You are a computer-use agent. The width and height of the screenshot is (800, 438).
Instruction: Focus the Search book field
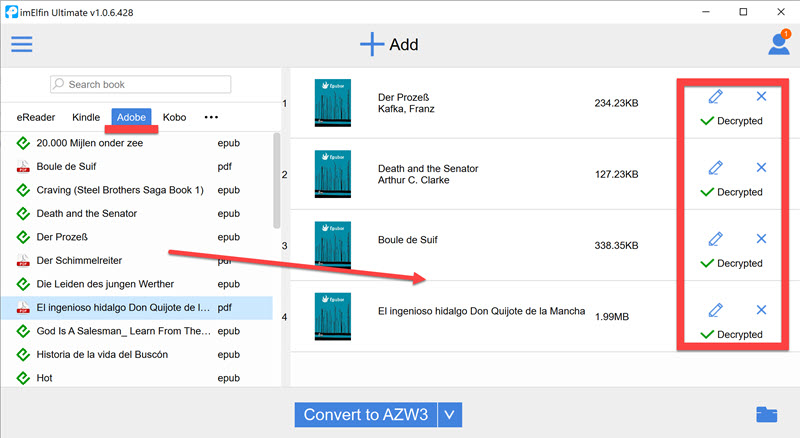(140, 84)
